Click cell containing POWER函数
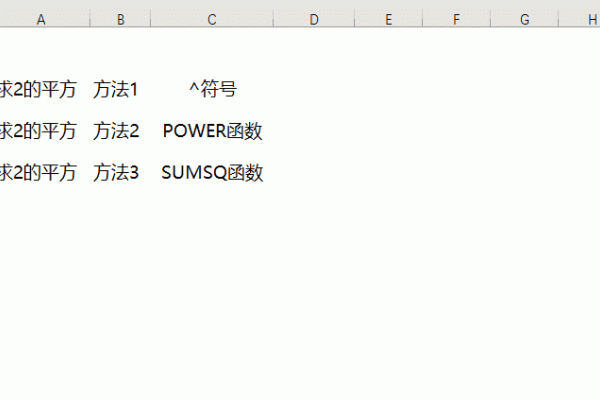 click(x=212, y=131)
